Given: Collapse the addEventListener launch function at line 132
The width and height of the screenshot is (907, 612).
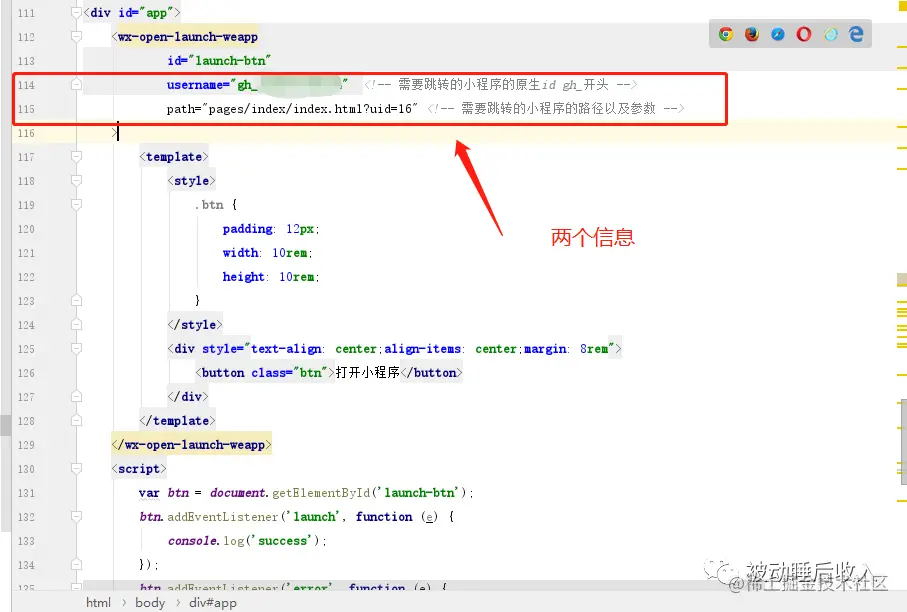Looking at the screenshot, I should point(76,517).
